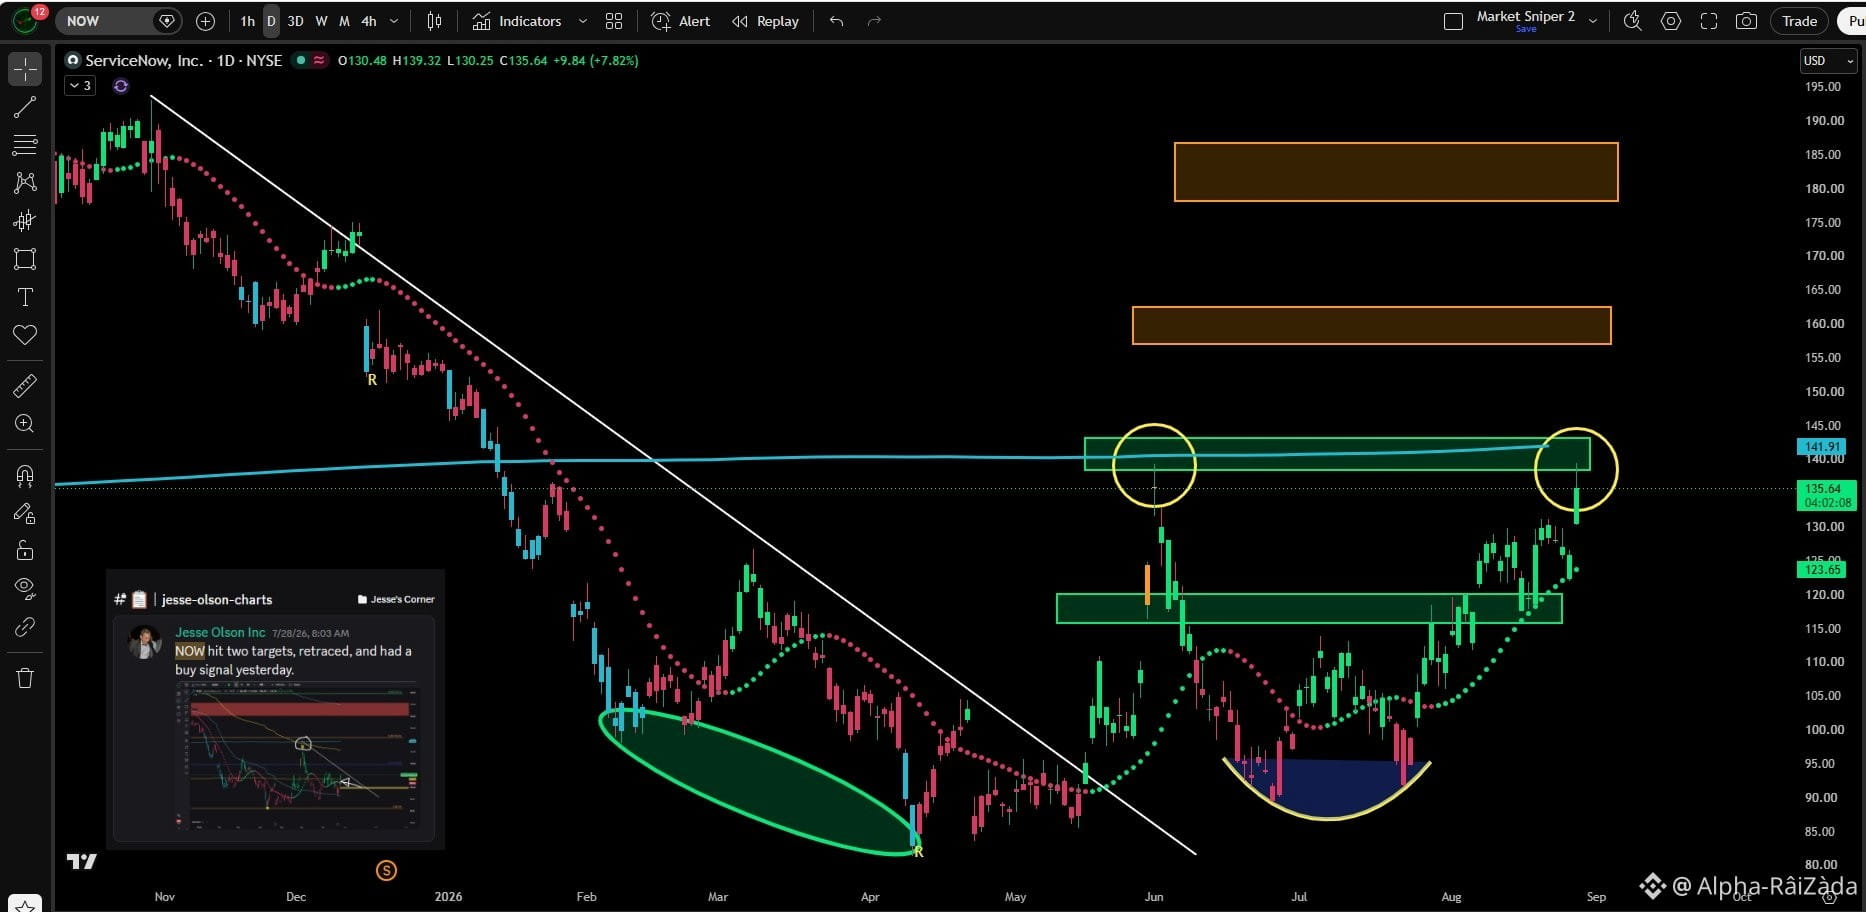Toggle magnet mode in the left toolbar
This screenshot has height=912, width=1866.
(25, 475)
